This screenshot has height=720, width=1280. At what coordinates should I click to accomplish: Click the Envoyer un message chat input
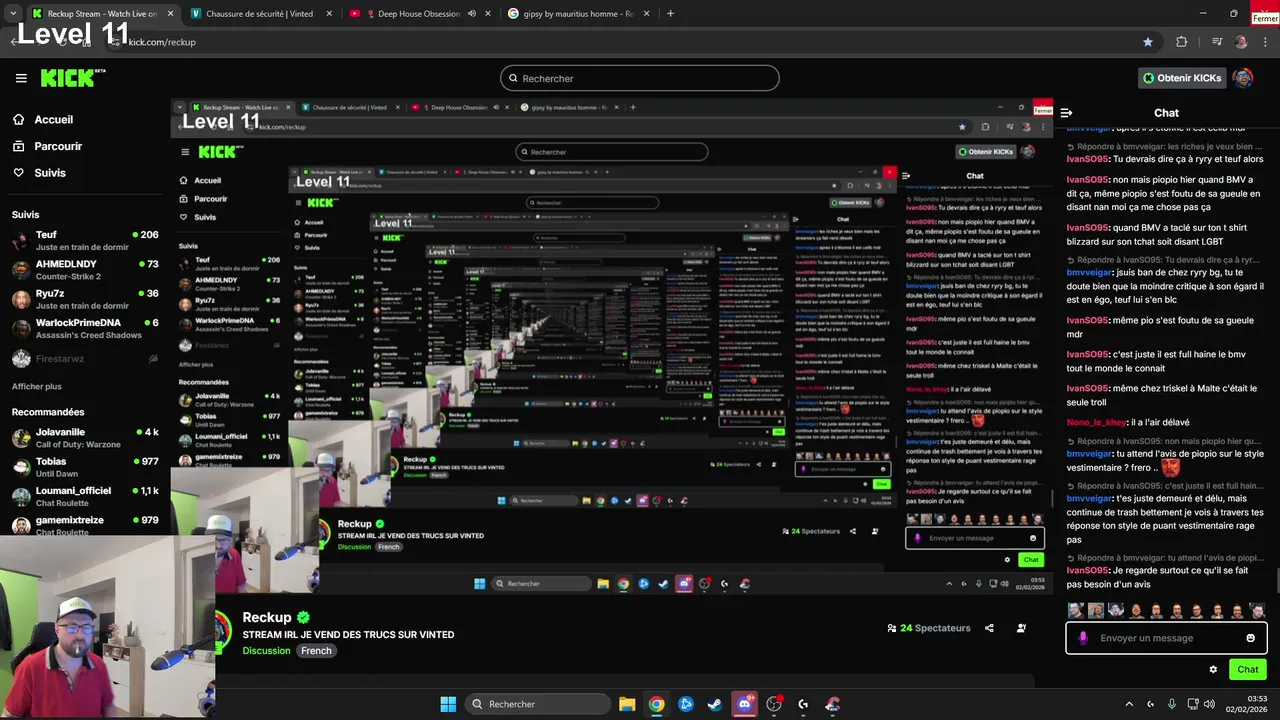[x=1166, y=638]
